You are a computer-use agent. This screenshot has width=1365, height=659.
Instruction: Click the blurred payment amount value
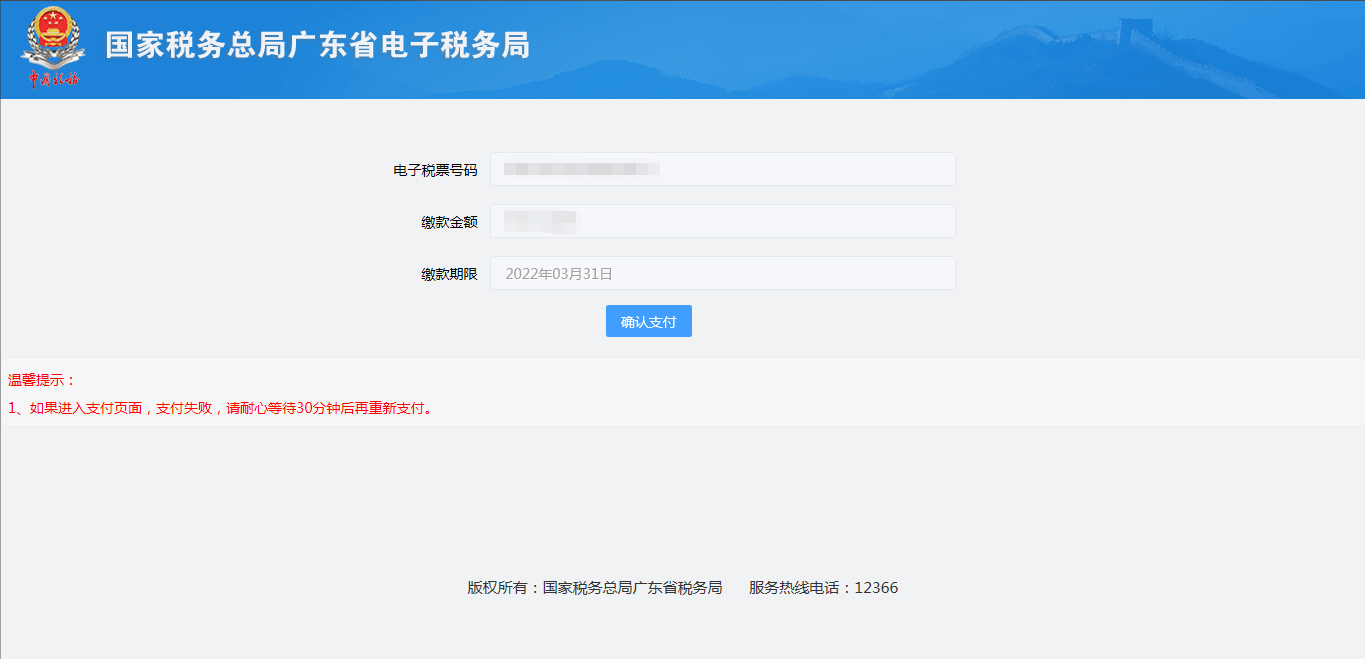click(x=541, y=221)
